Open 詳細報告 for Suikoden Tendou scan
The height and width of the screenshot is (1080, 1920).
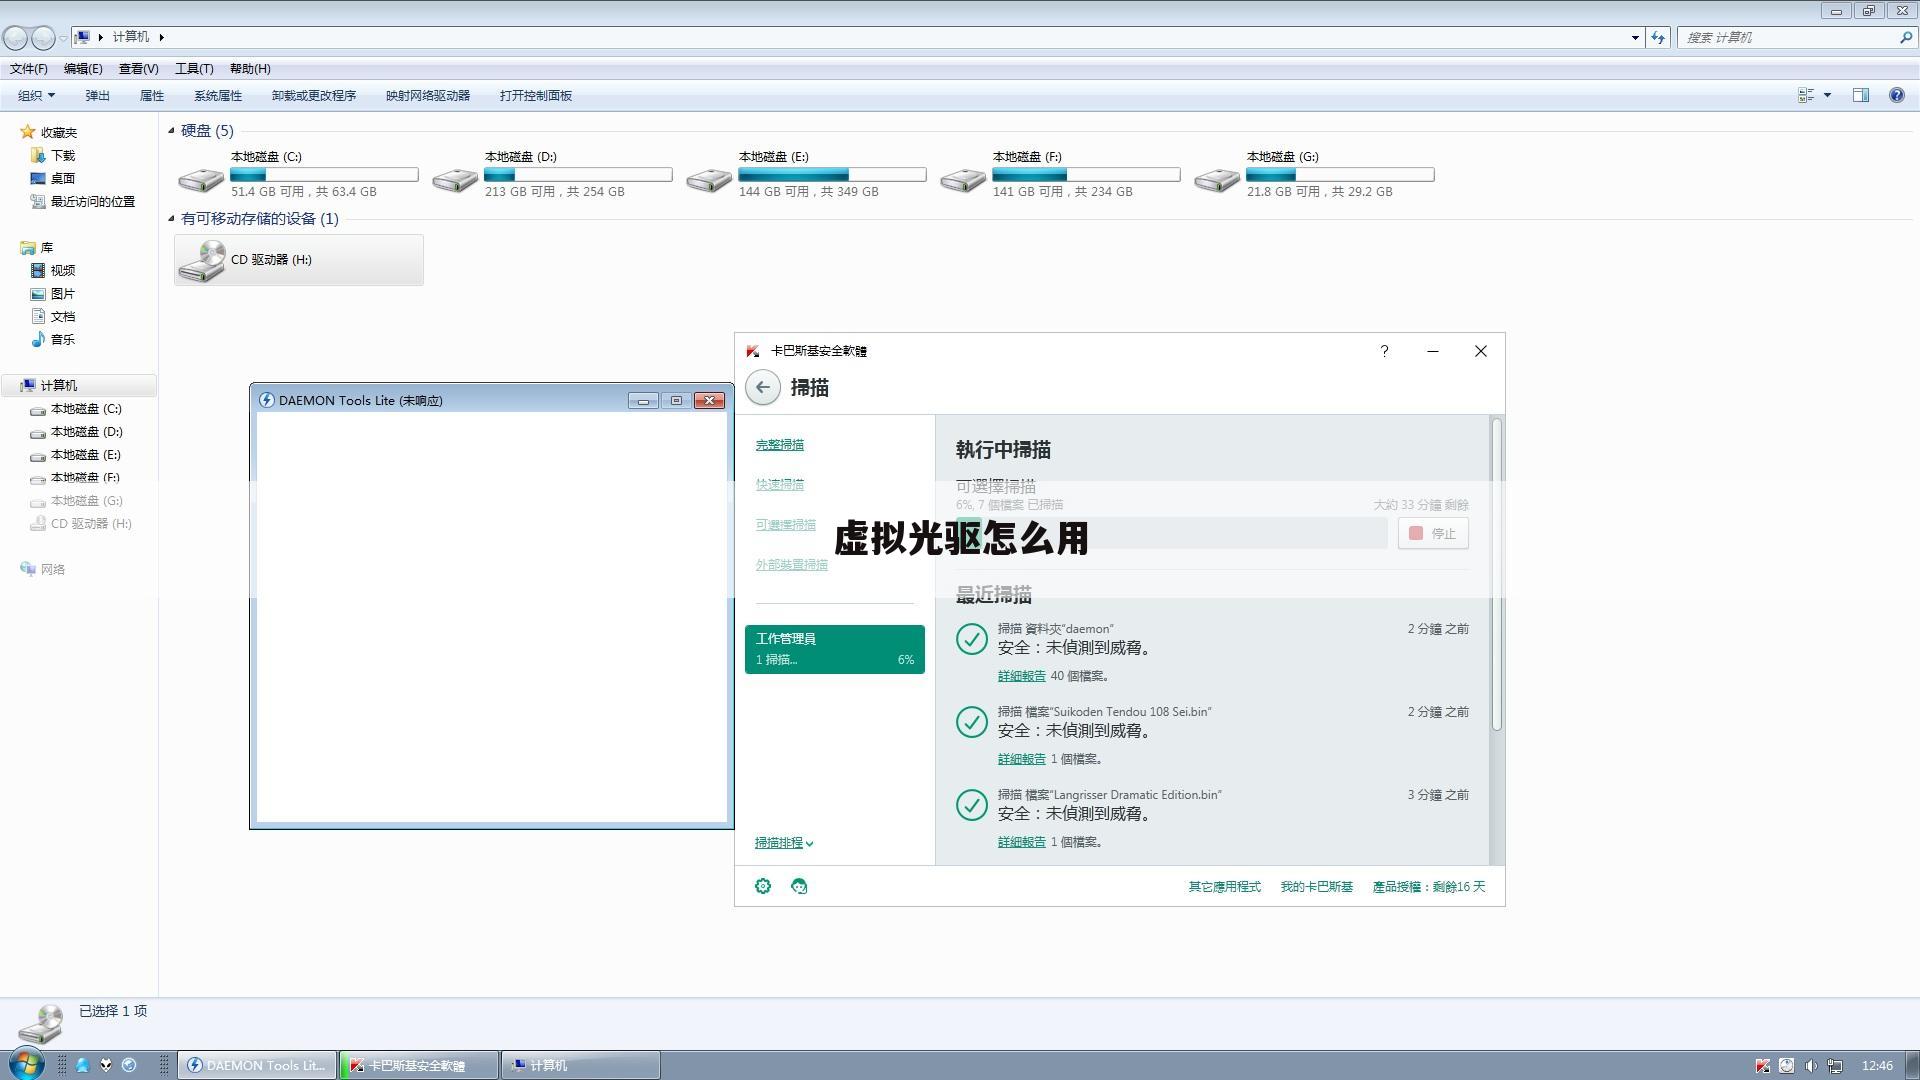pos(1022,759)
